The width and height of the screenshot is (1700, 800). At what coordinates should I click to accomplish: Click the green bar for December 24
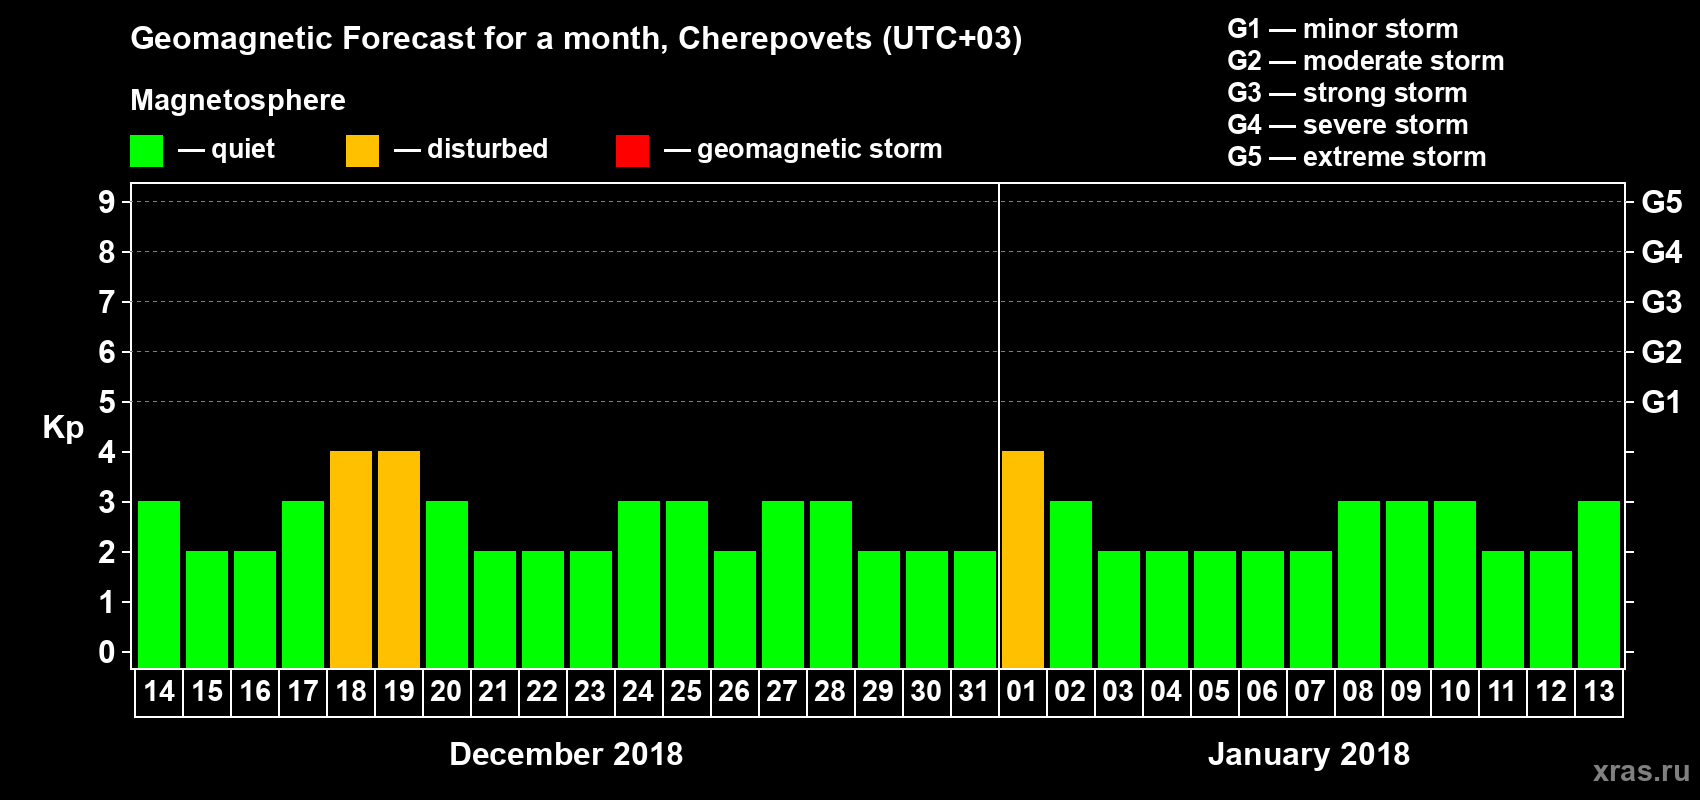(x=639, y=584)
